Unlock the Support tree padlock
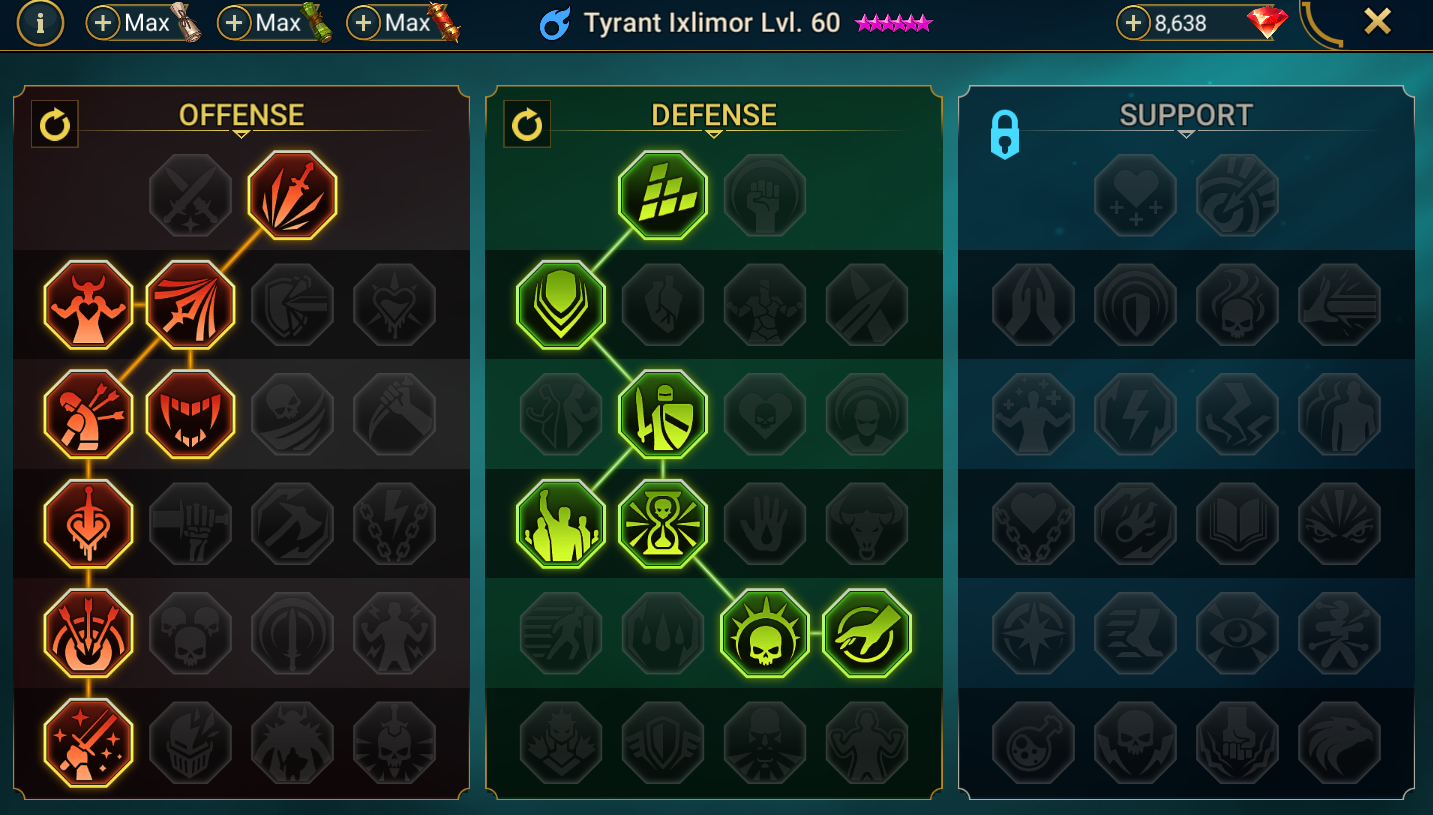The width and height of the screenshot is (1433, 815). [x=1005, y=134]
